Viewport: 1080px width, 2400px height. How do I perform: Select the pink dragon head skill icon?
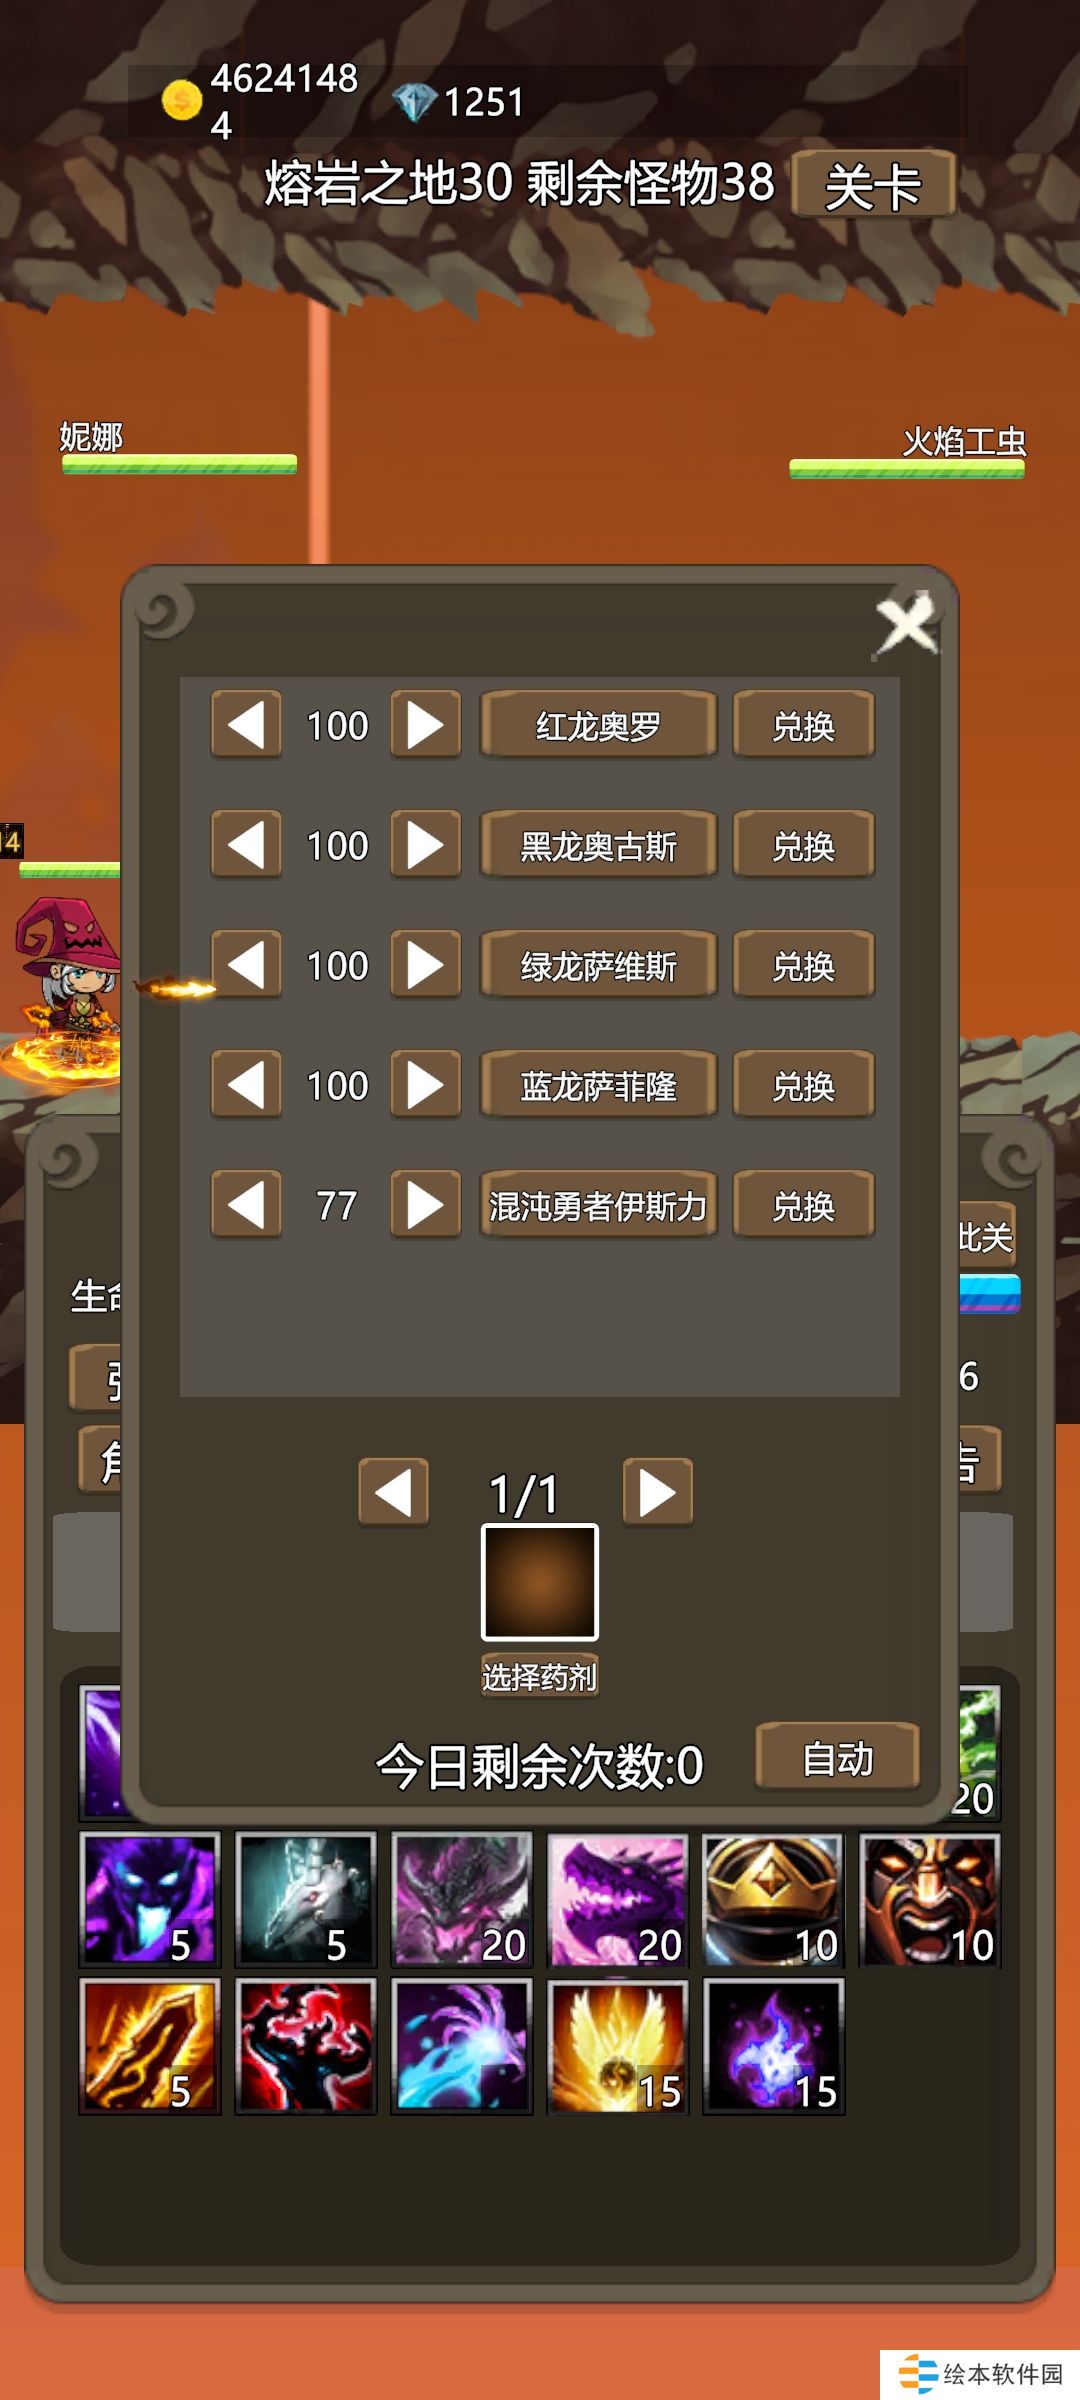(618, 1900)
